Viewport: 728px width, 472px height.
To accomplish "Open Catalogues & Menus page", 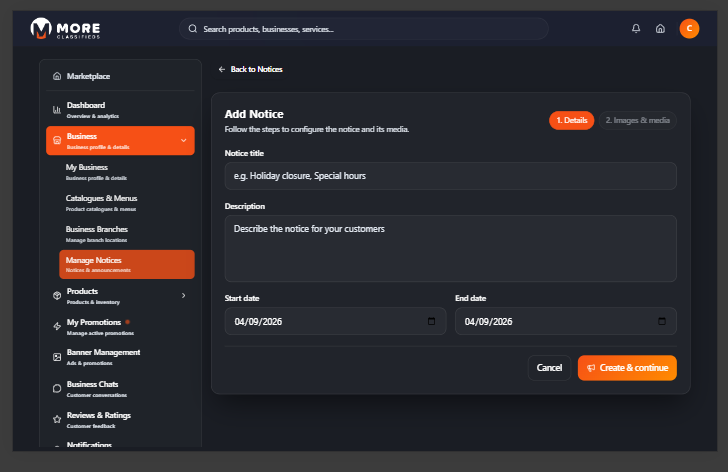I will tap(101, 202).
